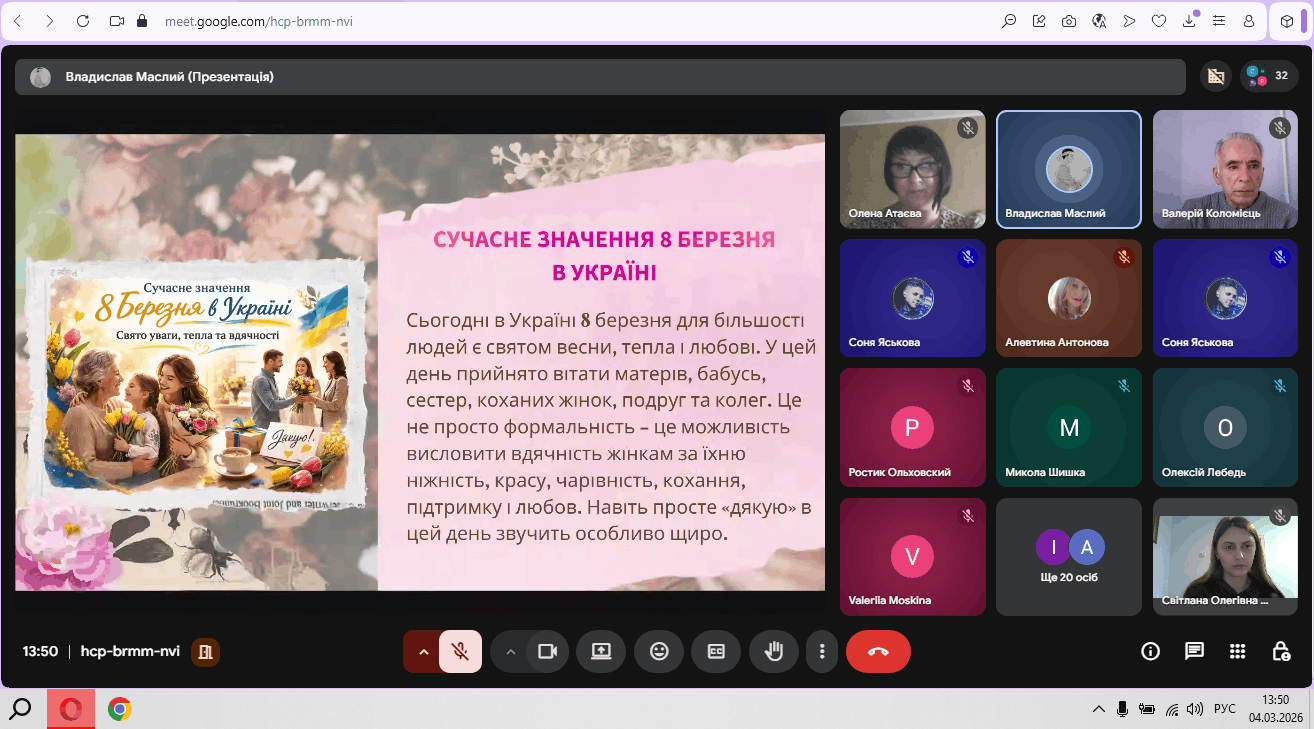Unmute the microphone in the call bar

click(460, 651)
